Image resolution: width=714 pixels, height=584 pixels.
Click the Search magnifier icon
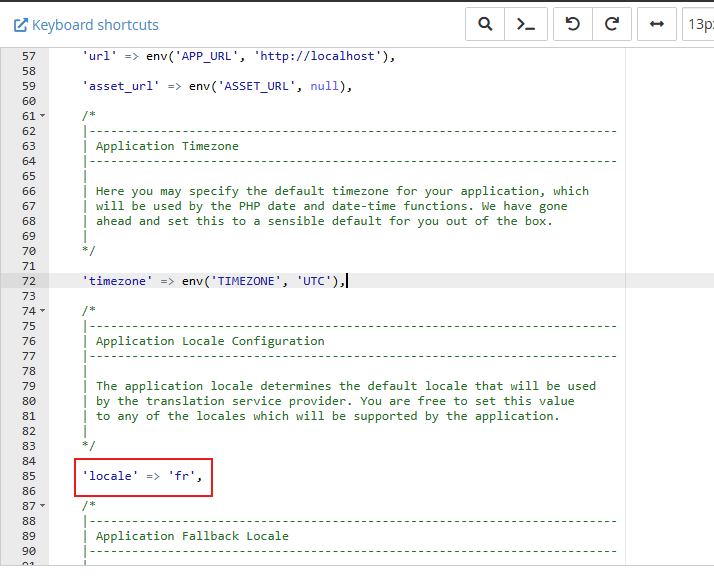point(485,25)
